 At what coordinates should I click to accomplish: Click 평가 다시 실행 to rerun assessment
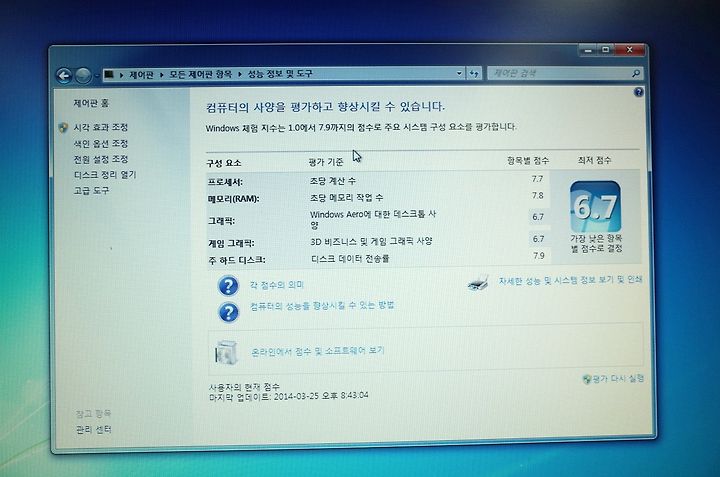pyautogui.click(x=613, y=379)
